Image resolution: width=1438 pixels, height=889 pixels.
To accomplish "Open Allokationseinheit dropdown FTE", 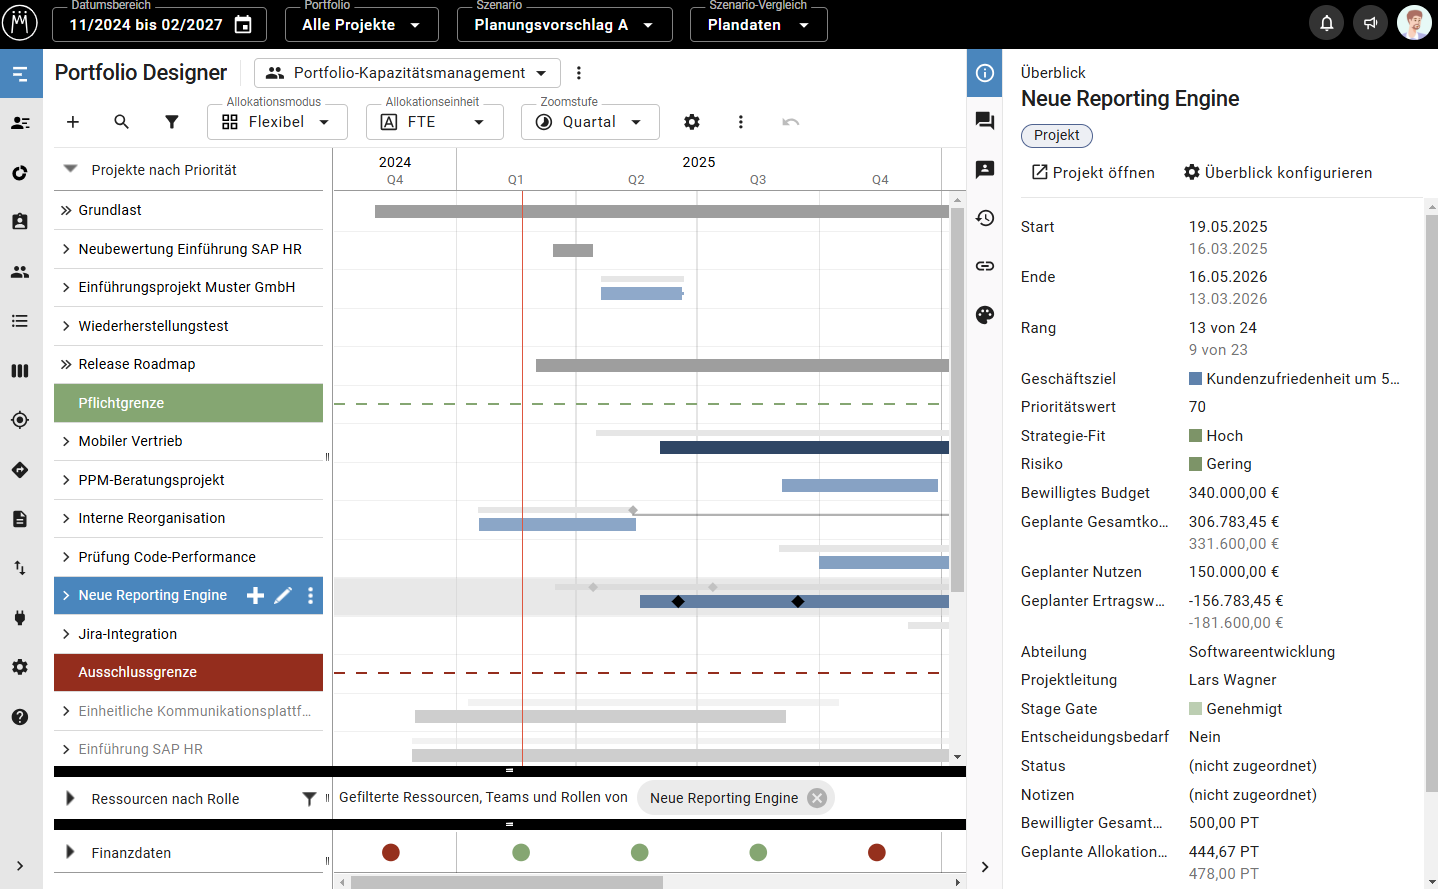I will coord(436,122).
